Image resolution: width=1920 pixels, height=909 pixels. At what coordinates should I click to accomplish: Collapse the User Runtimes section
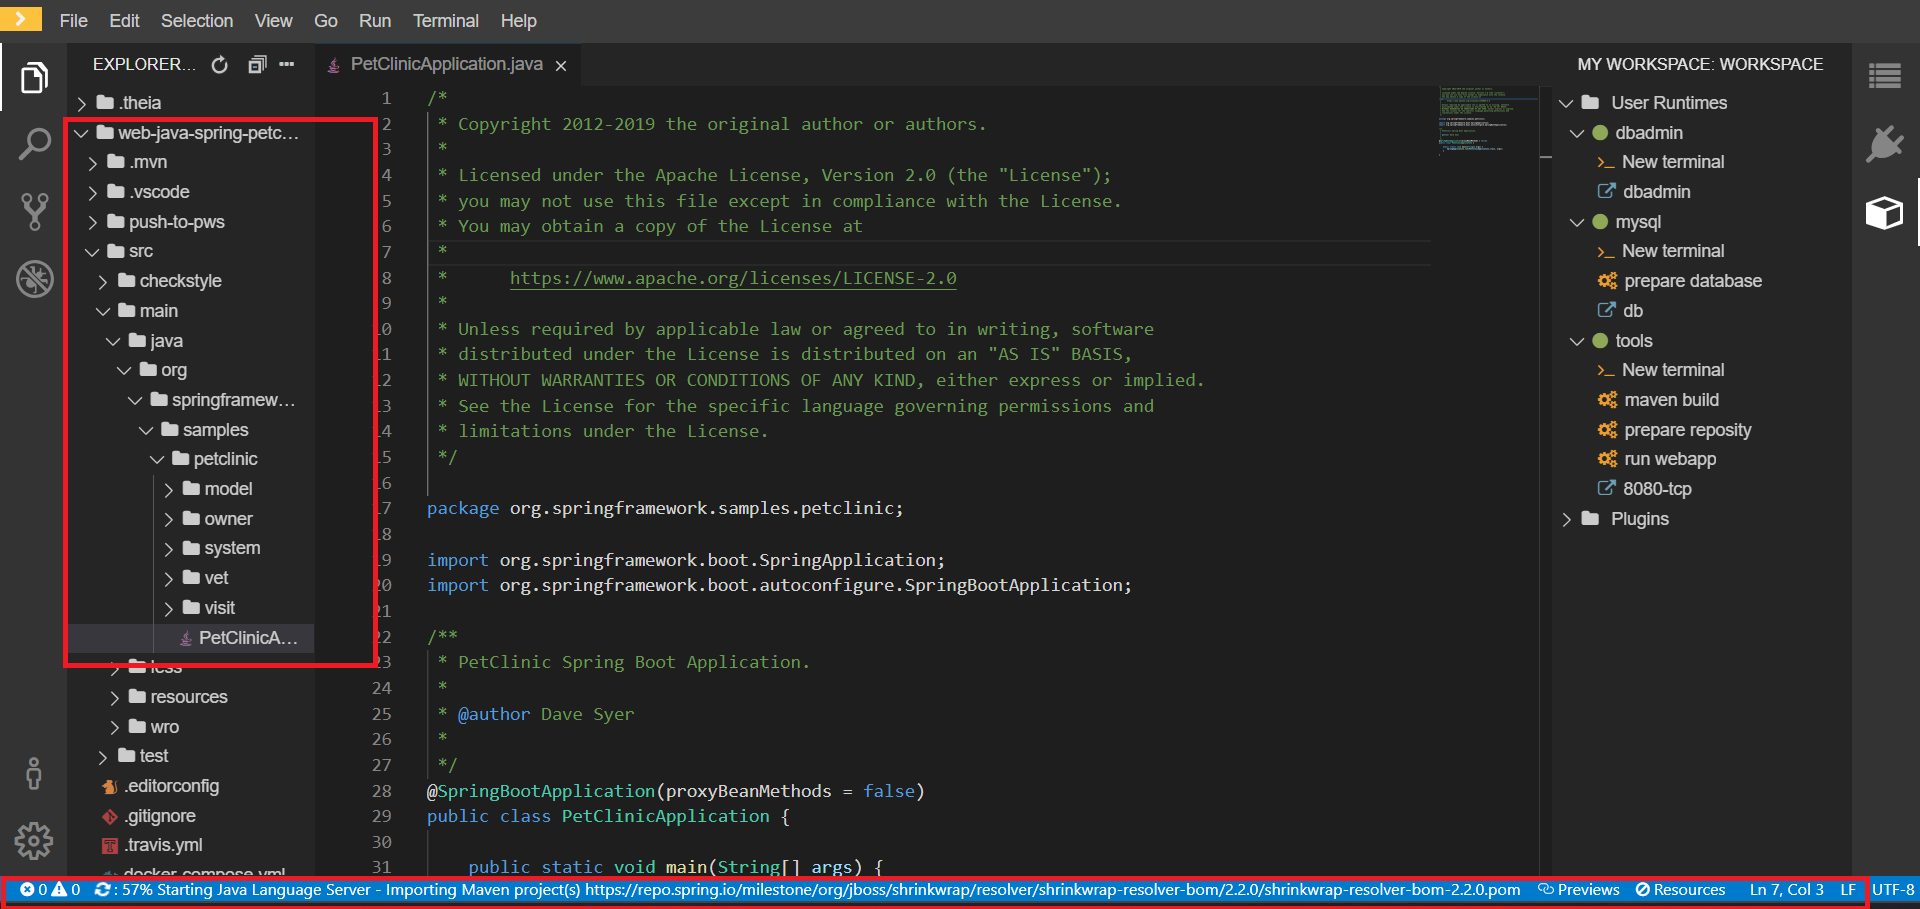tap(1567, 103)
